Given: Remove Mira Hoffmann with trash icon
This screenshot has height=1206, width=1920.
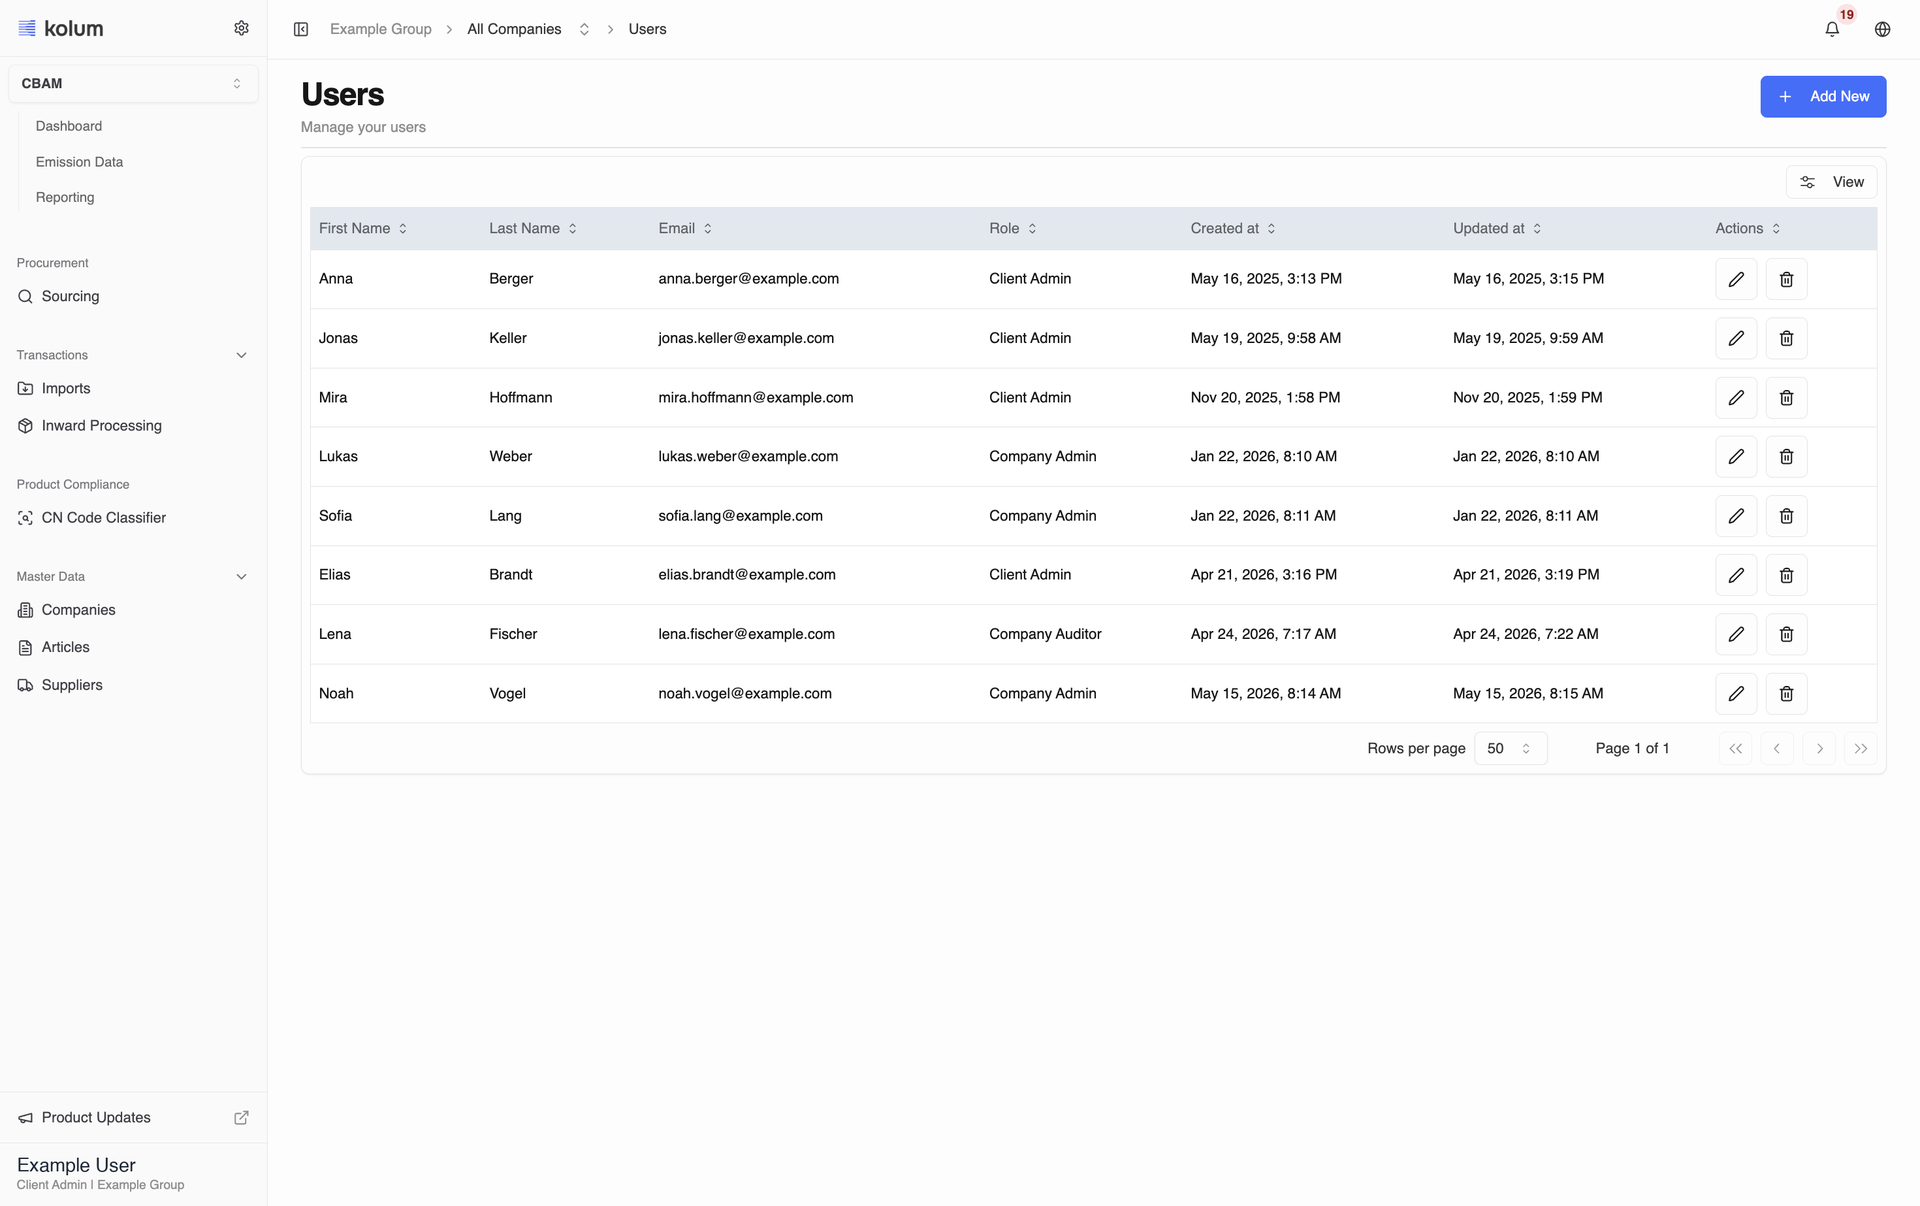Looking at the screenshot, I should coord(1786,398).
